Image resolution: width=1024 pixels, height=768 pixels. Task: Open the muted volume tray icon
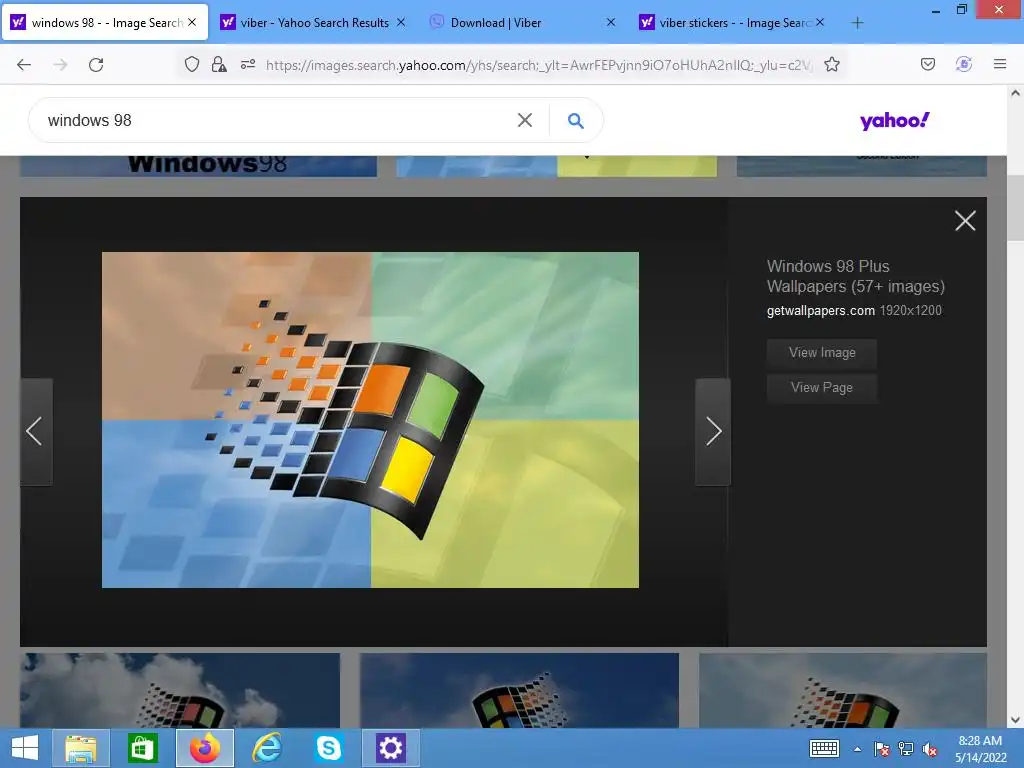coord(929,749)
